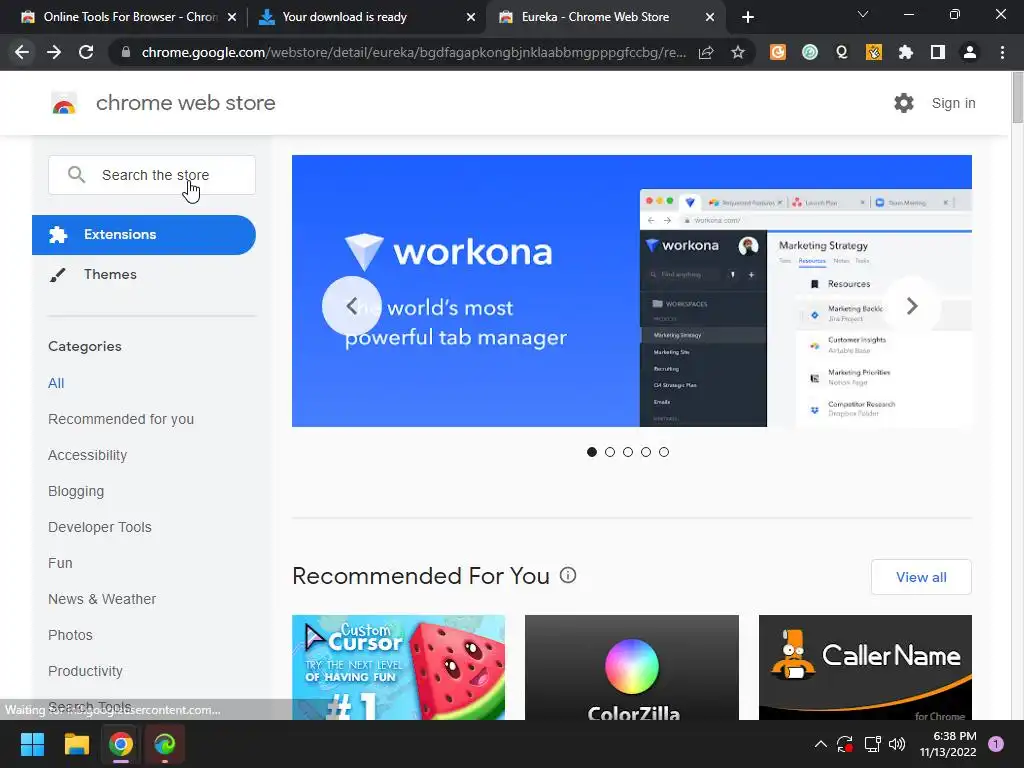
Task: Open the tab search chevron
Action: (863, 14)
